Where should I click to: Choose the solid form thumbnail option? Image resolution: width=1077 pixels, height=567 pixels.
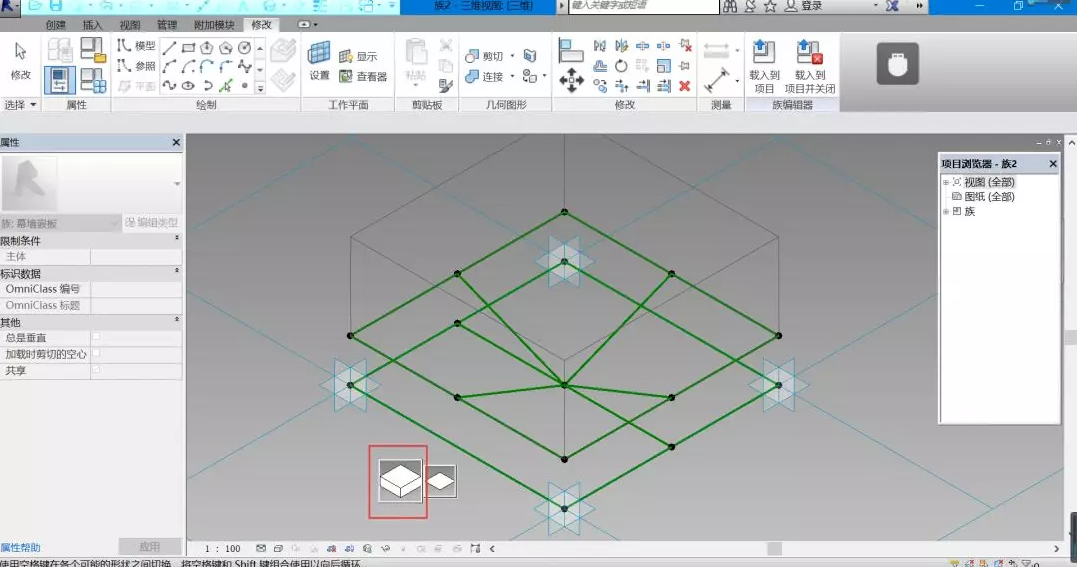[399, 481]
